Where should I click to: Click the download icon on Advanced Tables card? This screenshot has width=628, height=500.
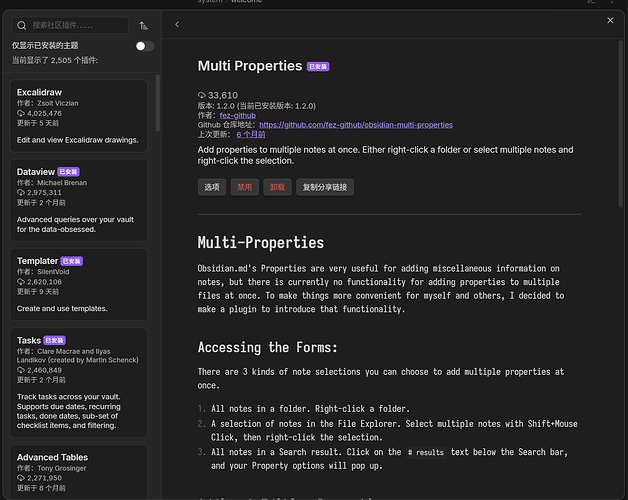pos(21,478)
